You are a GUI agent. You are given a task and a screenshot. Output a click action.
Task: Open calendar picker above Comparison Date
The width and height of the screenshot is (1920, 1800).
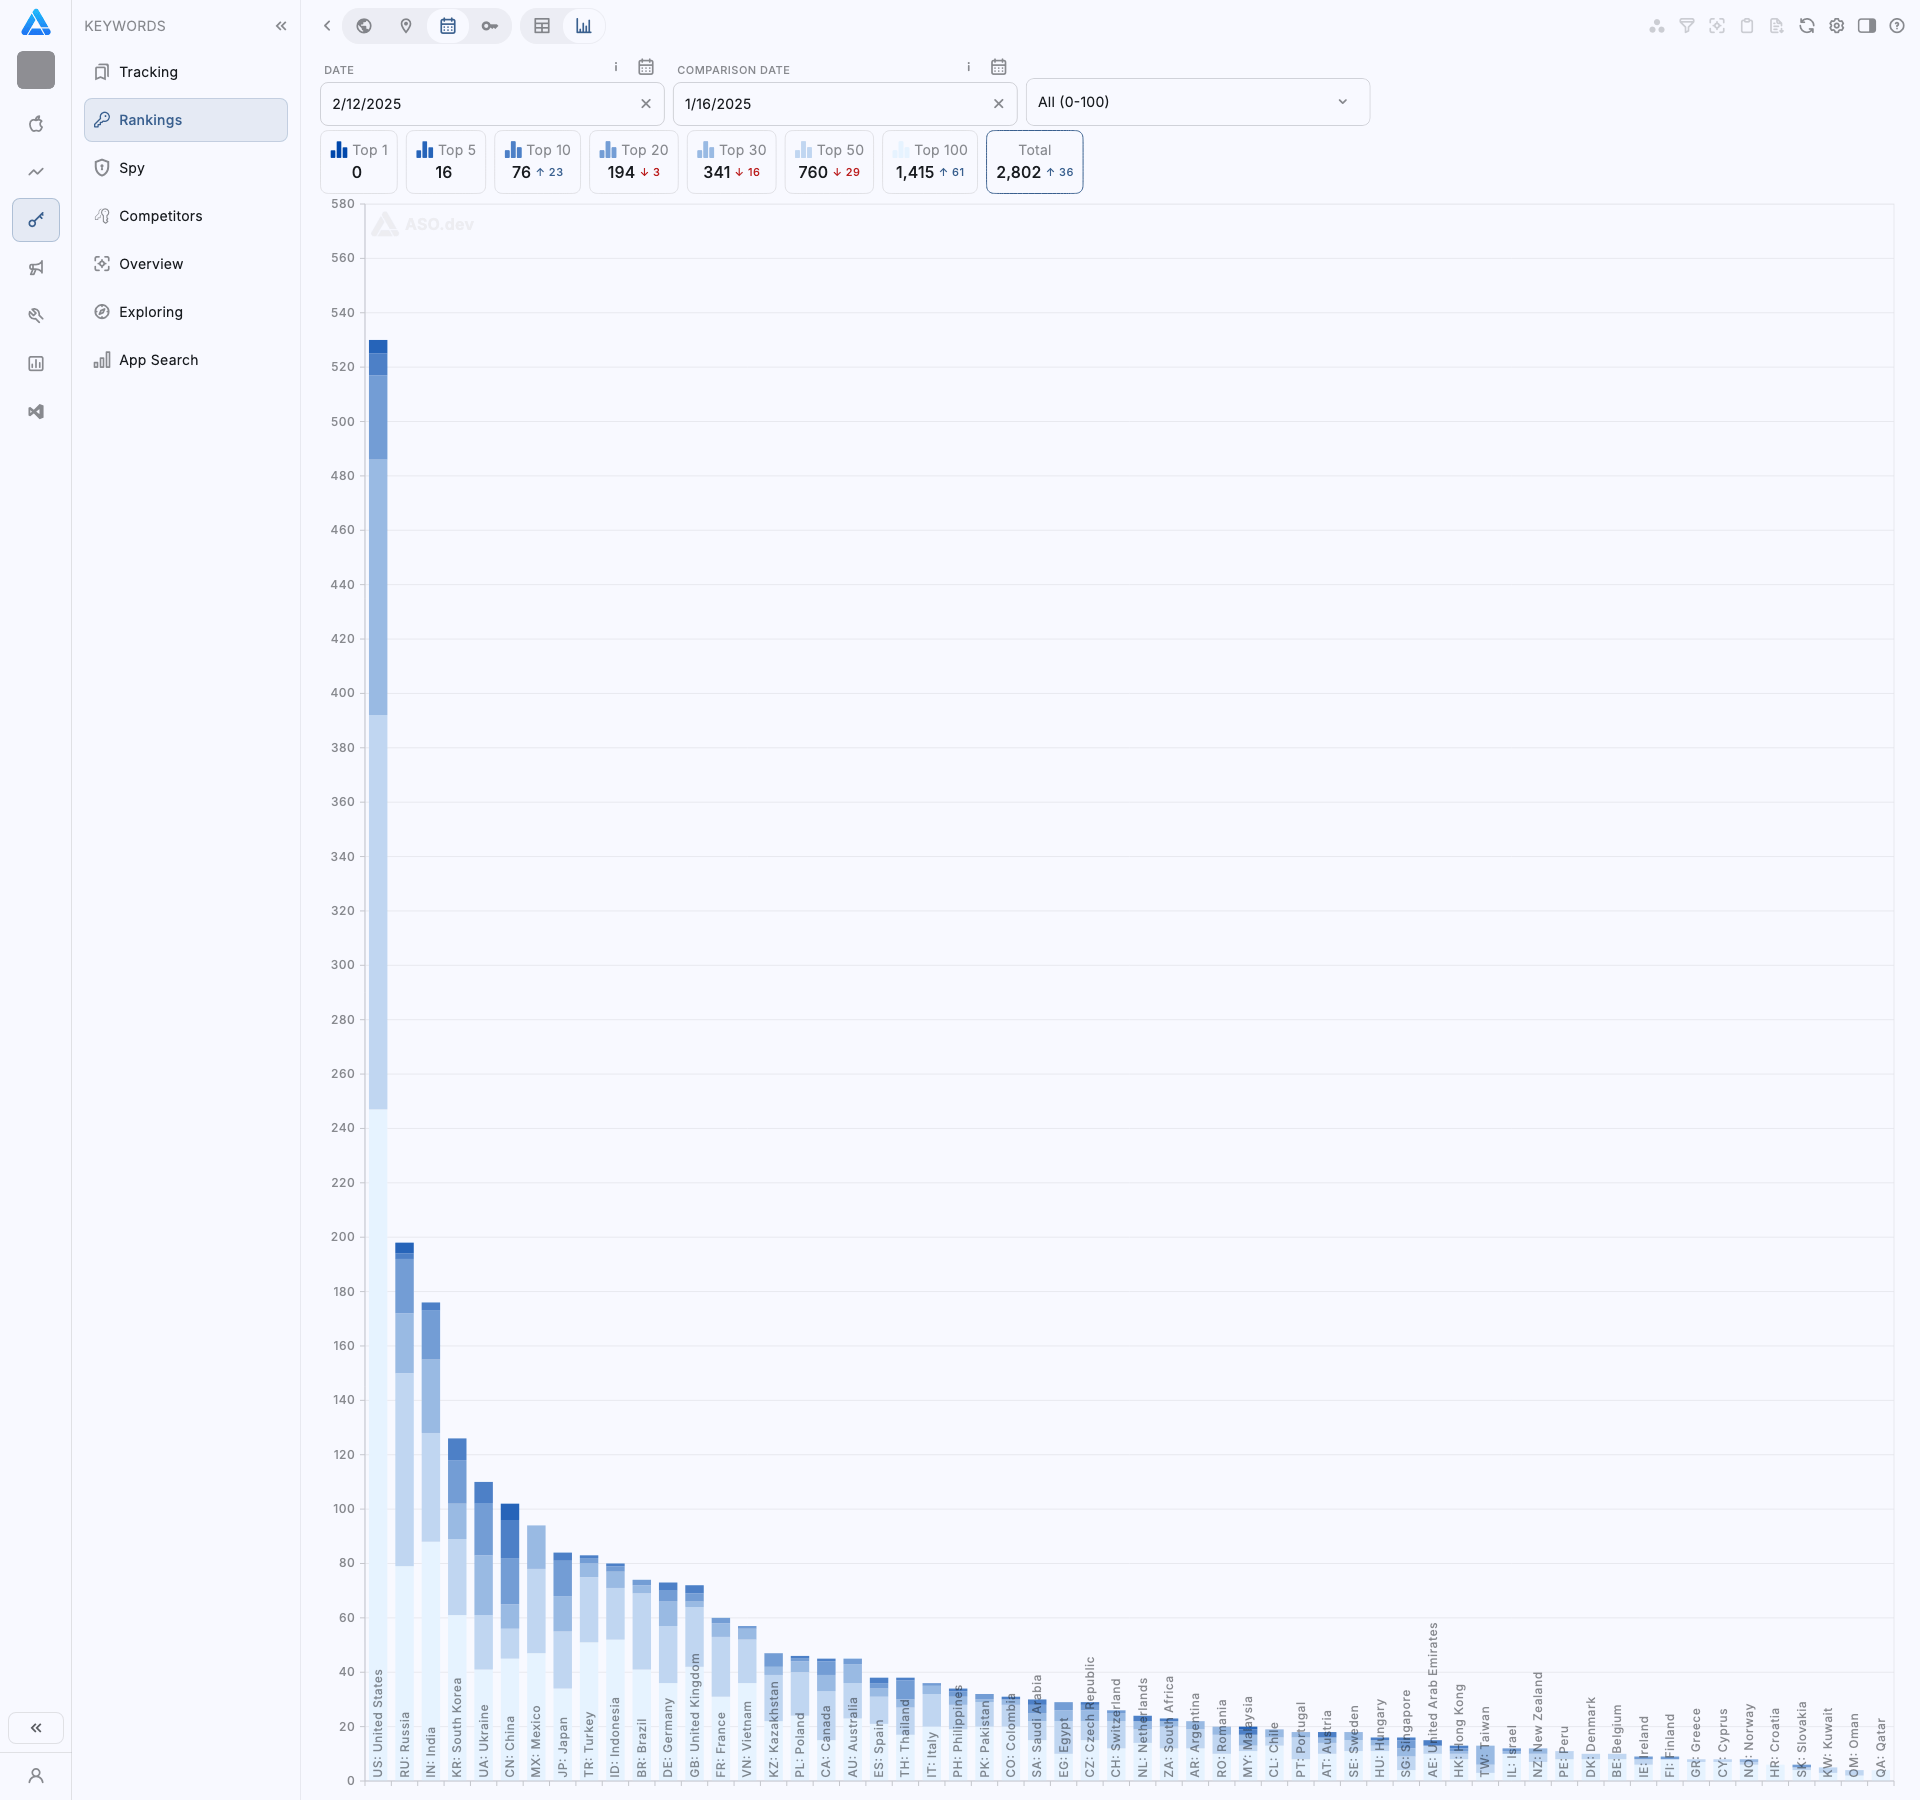(998, 67)
